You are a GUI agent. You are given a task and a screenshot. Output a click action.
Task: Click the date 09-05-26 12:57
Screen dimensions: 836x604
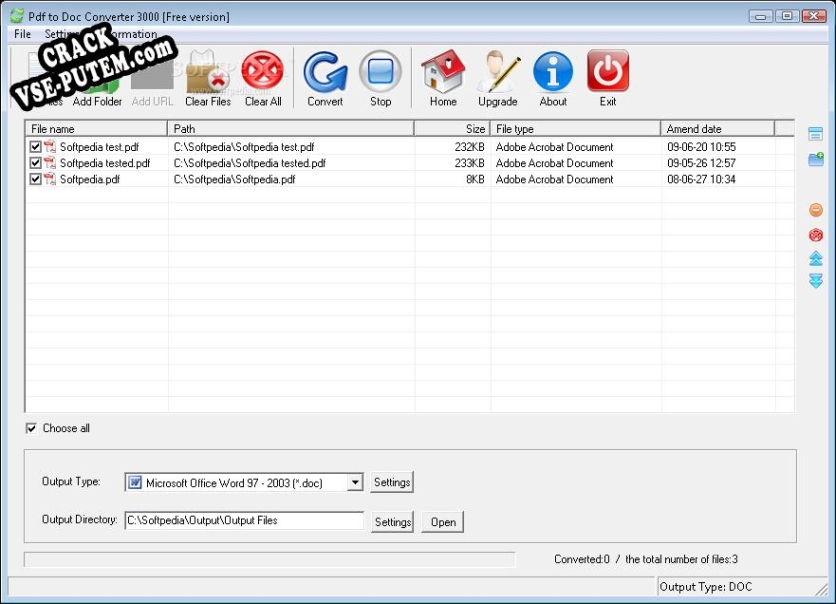(x=701, y=163)
